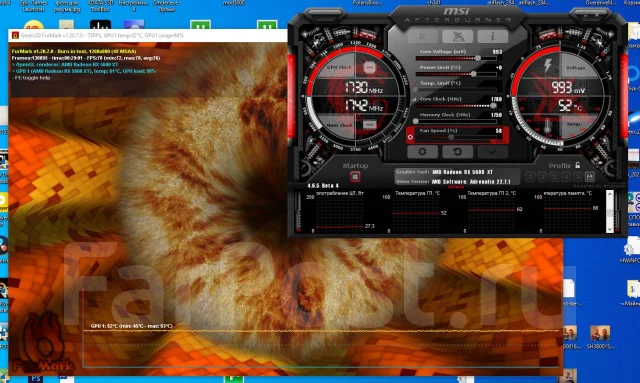Open the info 'i' button in Afterburner

point(493,36)
